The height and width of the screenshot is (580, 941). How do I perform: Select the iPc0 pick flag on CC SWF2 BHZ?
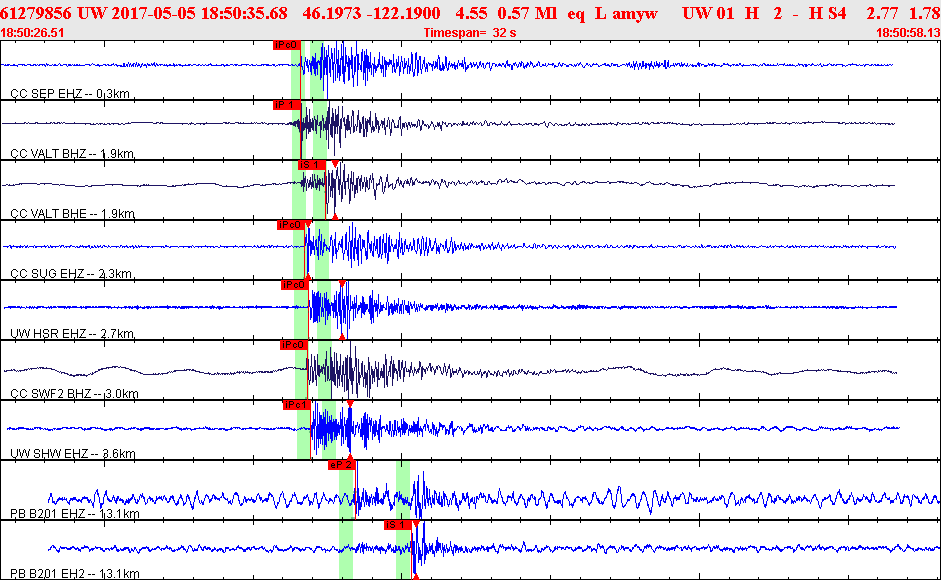click(x=294, y=345)
